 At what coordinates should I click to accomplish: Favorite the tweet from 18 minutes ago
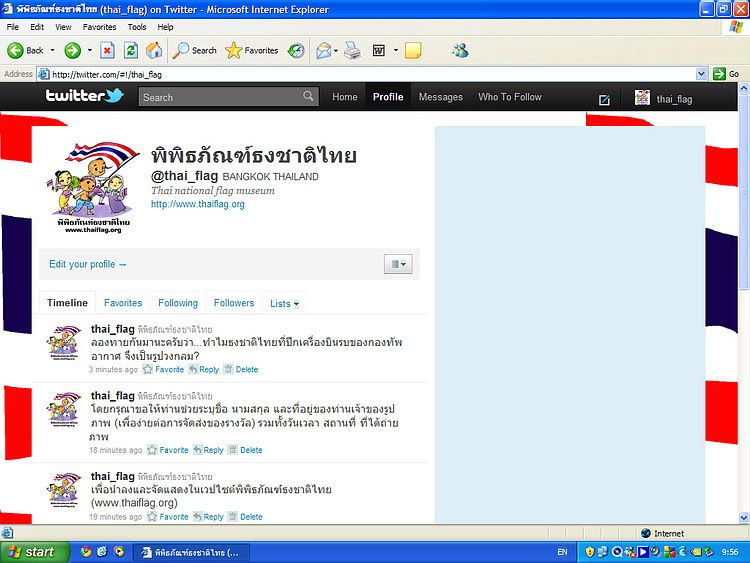(x=168, y=450)
